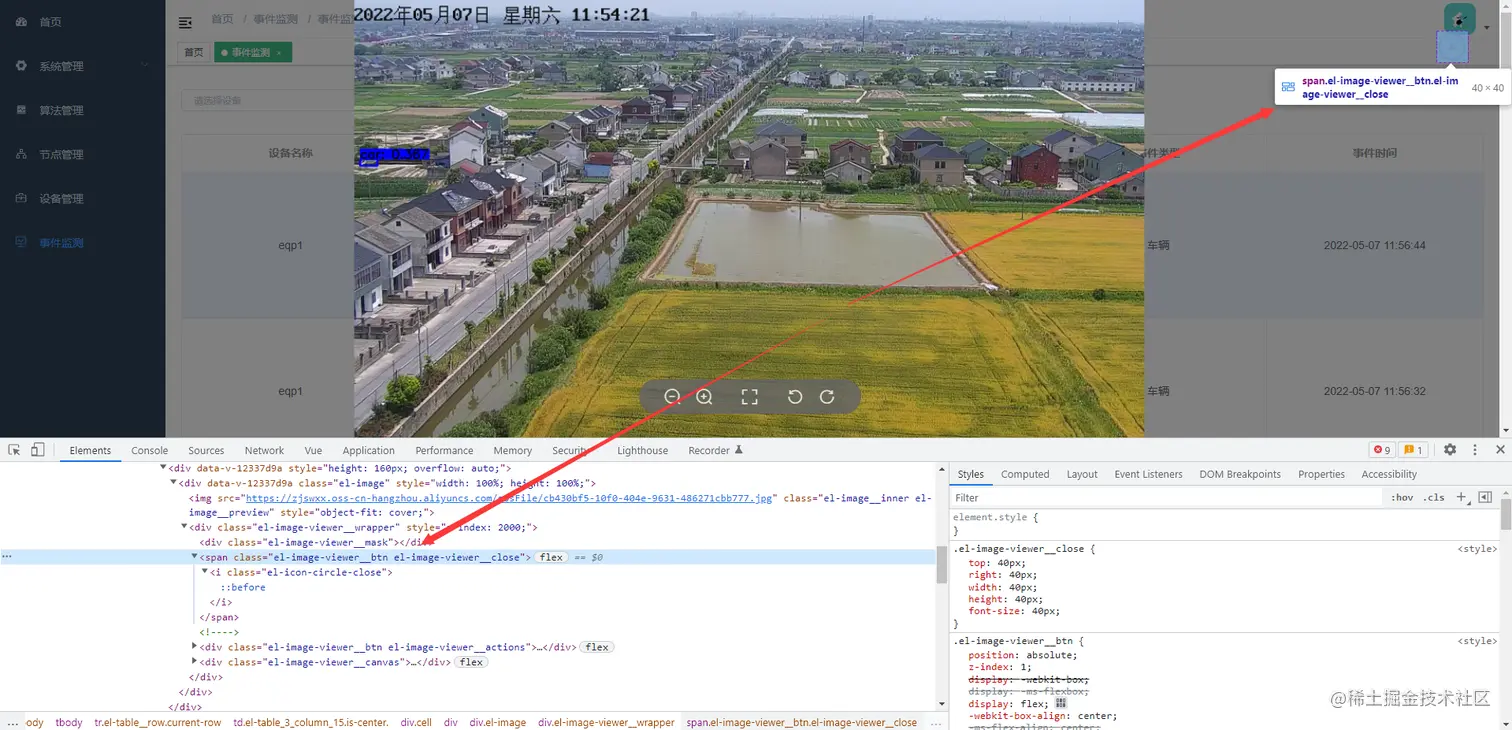Switch to the Computed styles tab
This screenshot has width=1512, height=730.
point(1025,474)
